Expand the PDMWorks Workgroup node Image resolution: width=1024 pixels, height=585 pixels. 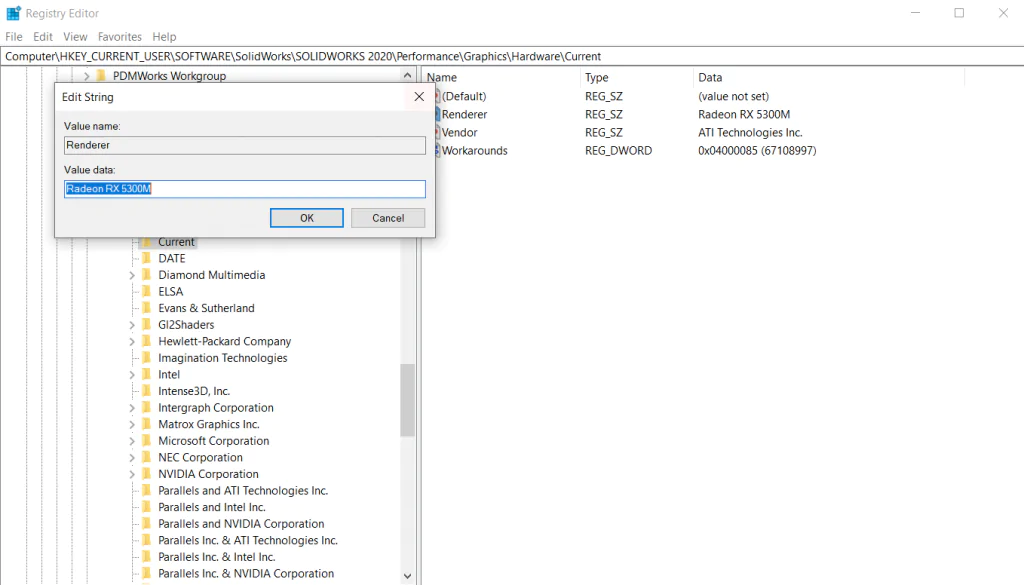pyautogui.click(x=87, y=76)
